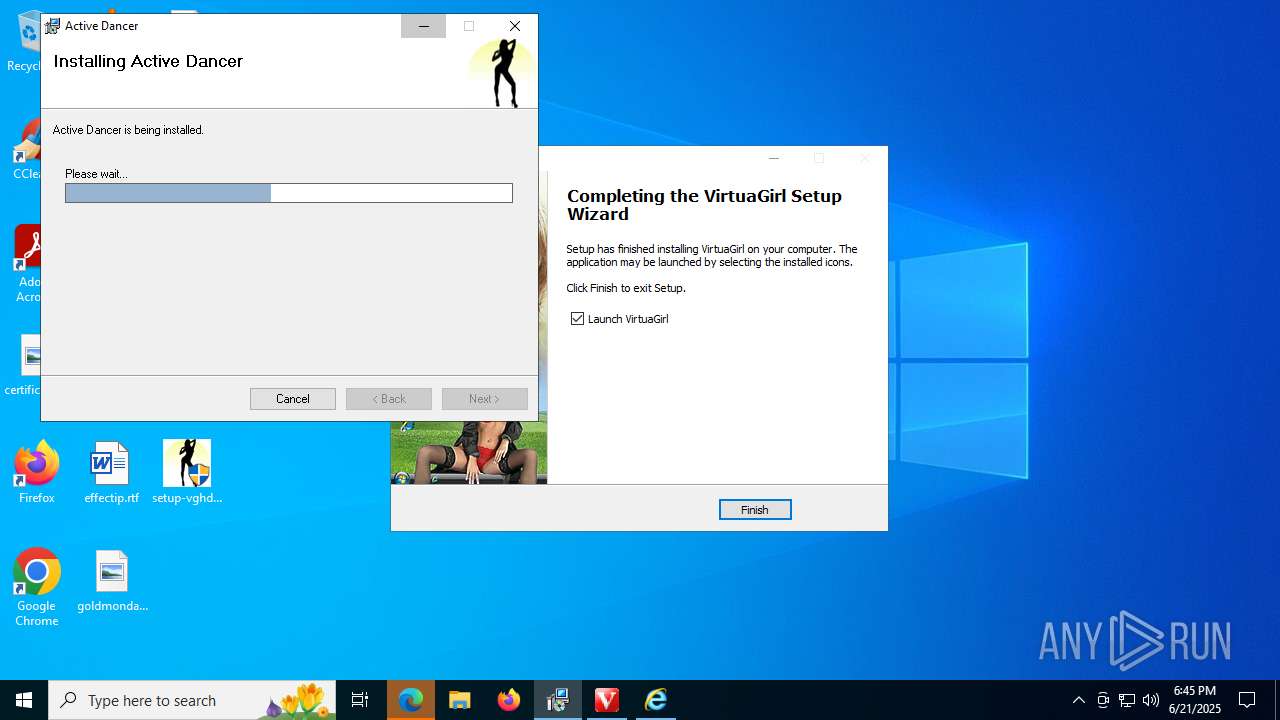1280x720 pixels.
Task: Select the certific image file on desktop
Action: pyautogui.click(x=24, y=365)
